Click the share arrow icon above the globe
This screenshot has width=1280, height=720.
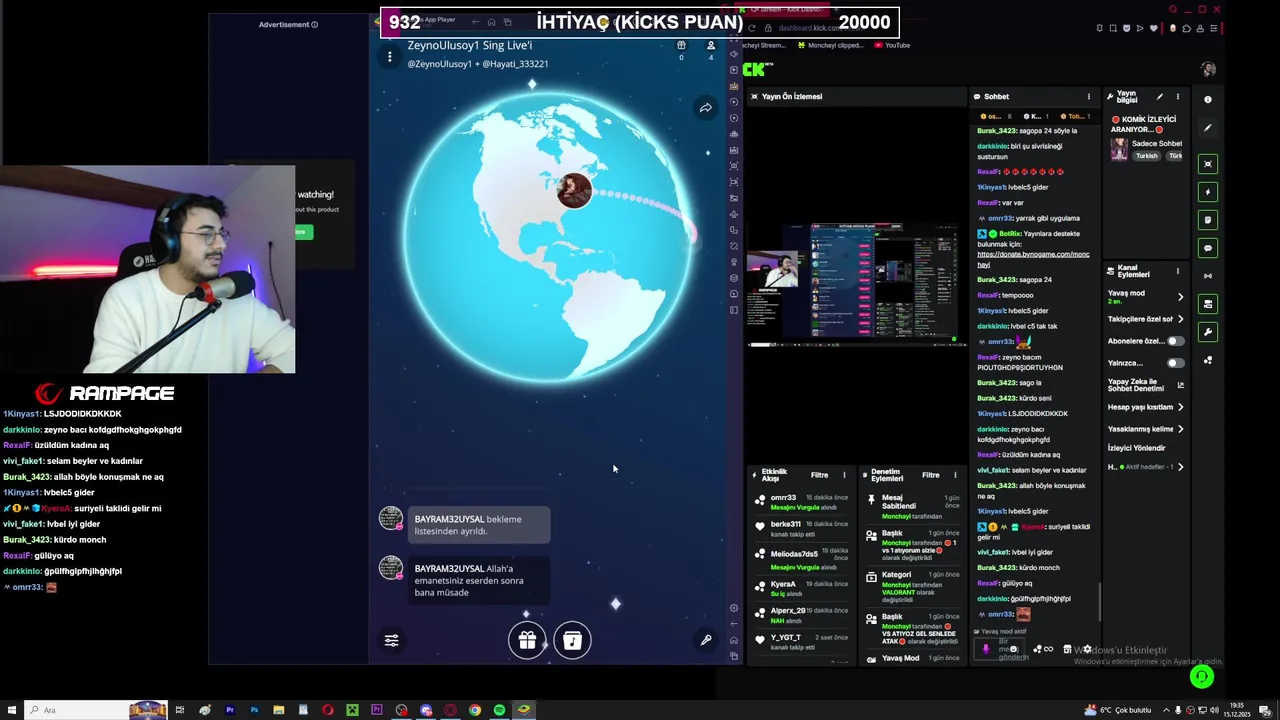coord(706,108)
